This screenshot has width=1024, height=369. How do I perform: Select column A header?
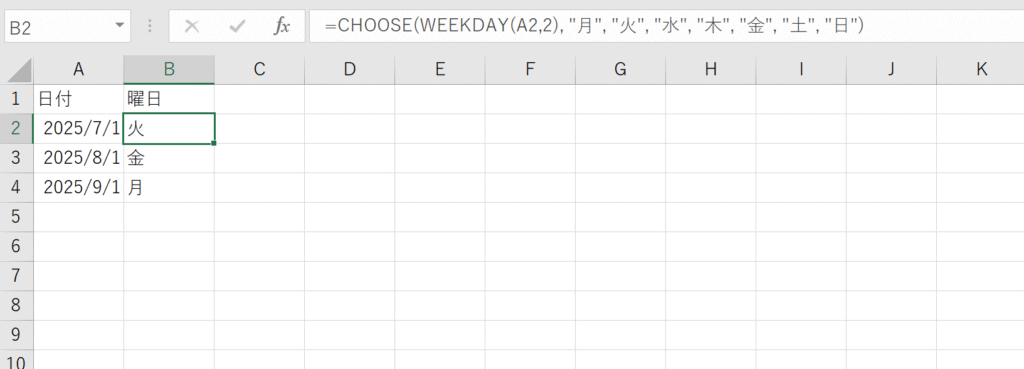pyautogui.click(x=78, y=69)
